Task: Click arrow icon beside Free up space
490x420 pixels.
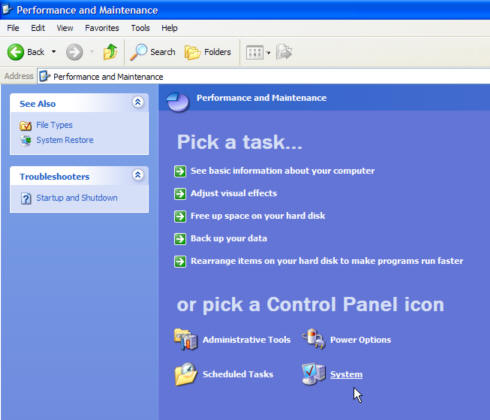Action: pos(180,216)
